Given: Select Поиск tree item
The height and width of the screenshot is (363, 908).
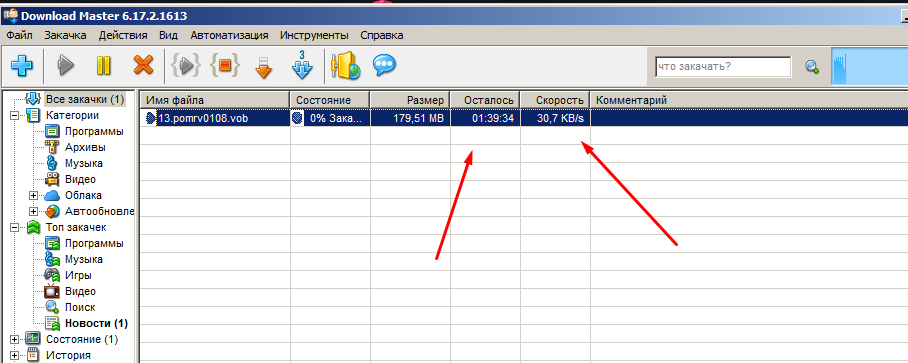Looking at the screenshot, I should pos(80,307).
